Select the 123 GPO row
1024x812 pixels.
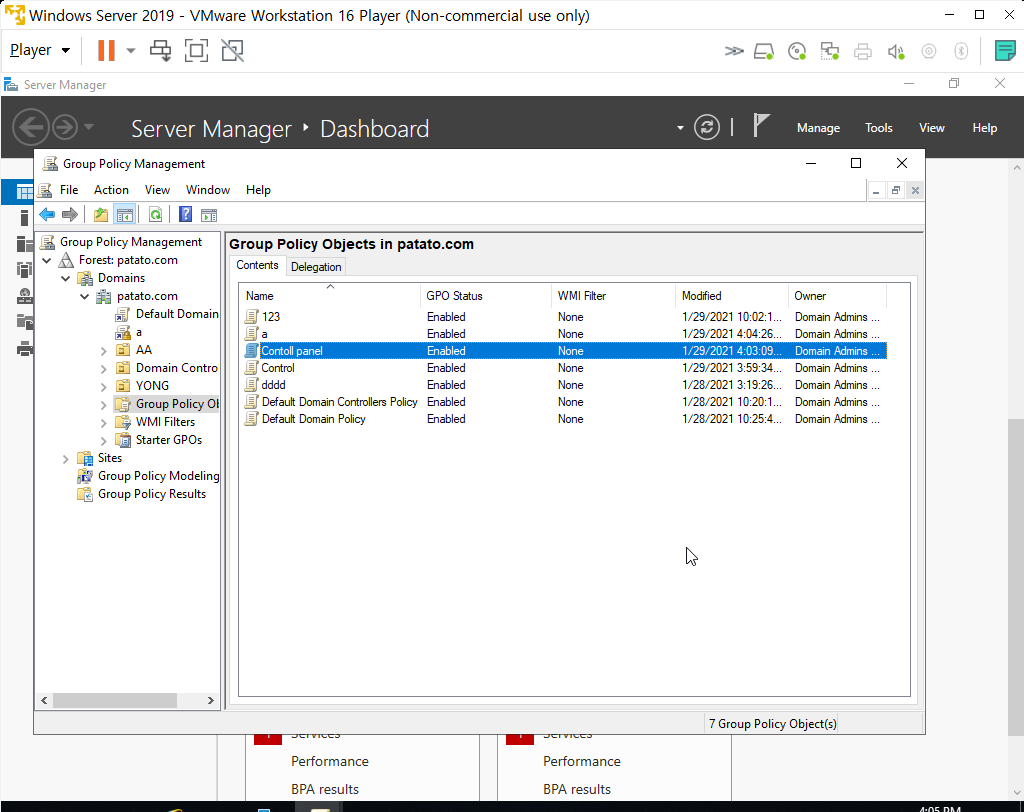(x=565, y=317)
